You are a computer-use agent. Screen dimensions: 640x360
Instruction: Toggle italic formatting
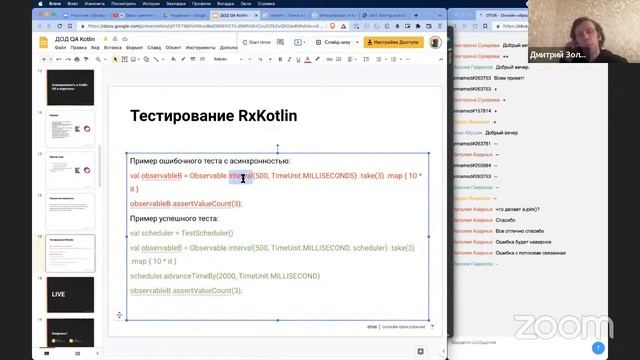coord(289,60)
